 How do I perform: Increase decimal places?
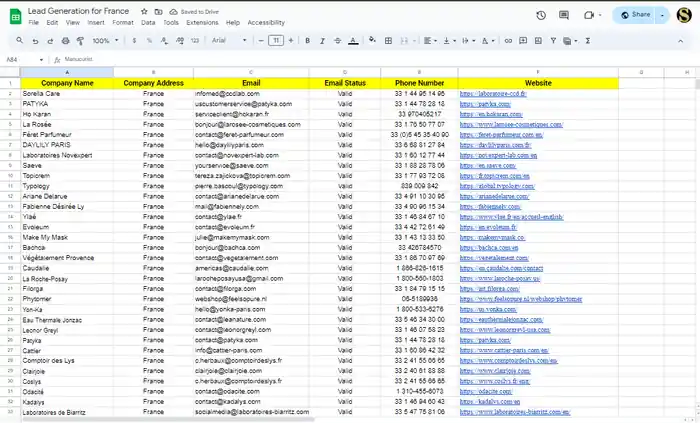[x=179, y=41]
